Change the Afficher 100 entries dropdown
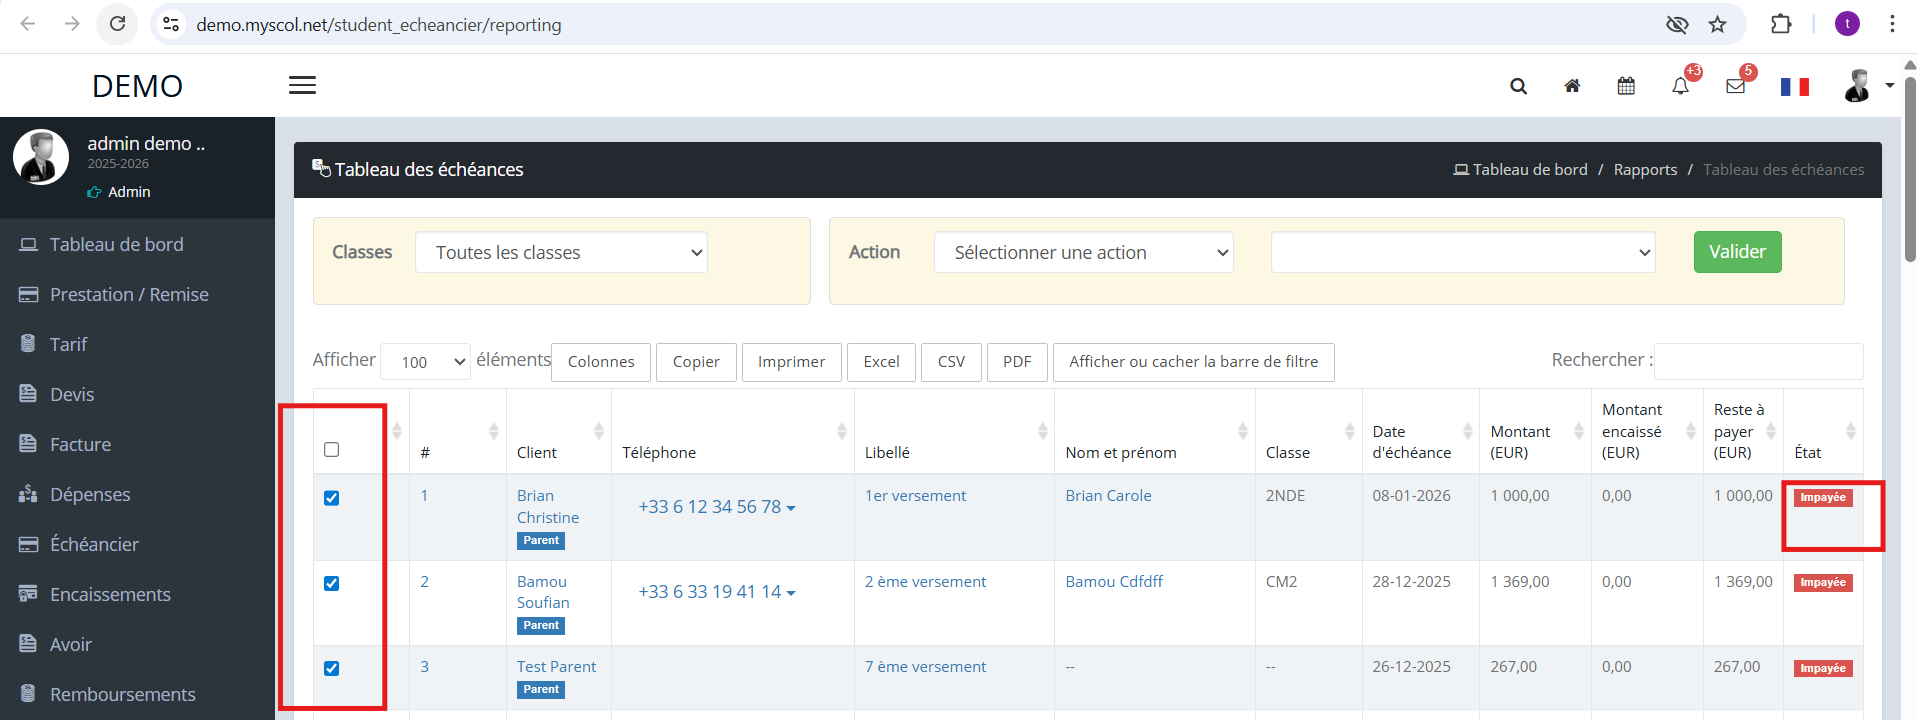Image resolution: width=1918 pixels, height=720 pixels. tap(425, 362)
